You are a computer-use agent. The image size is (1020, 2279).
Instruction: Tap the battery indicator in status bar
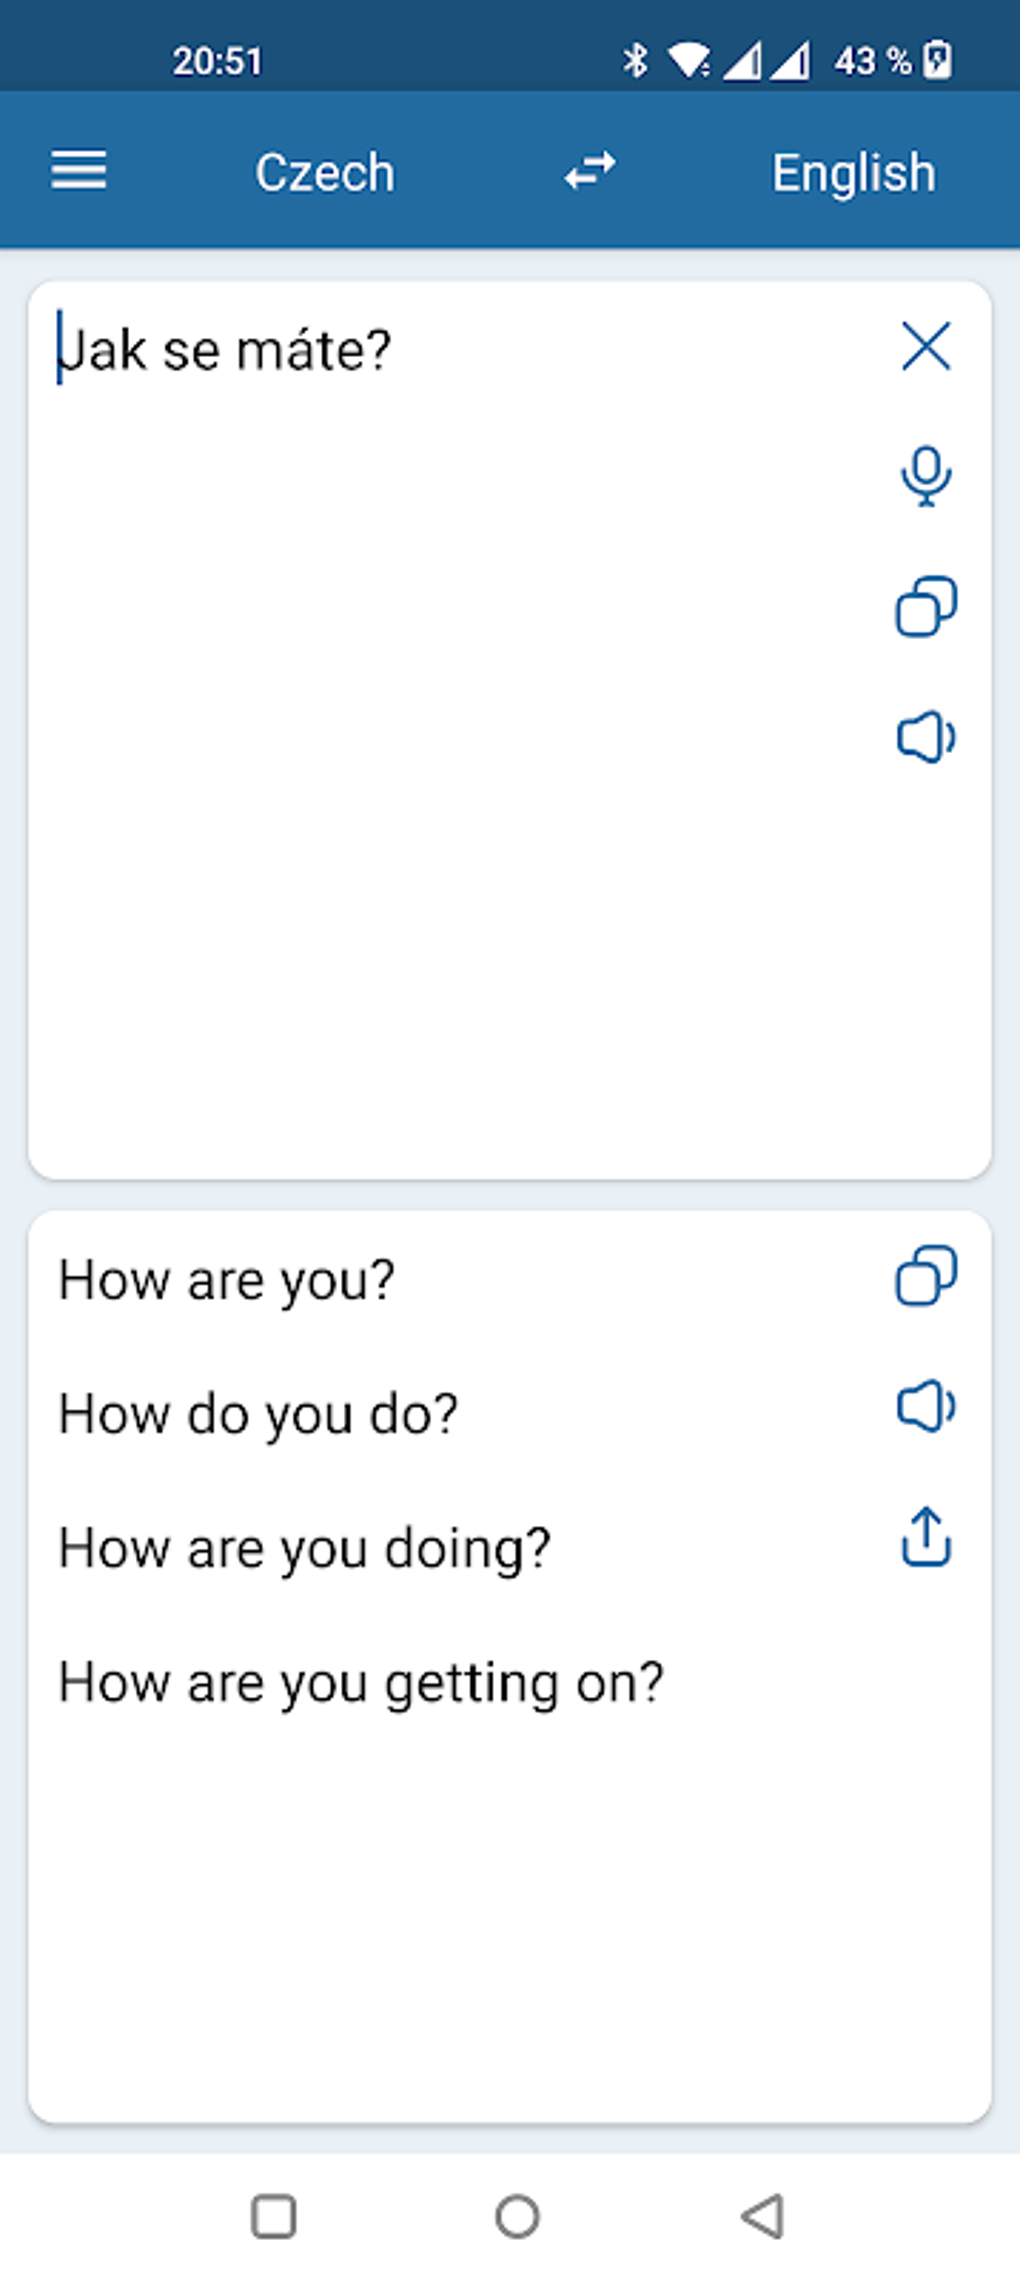(x=937, y=60)
